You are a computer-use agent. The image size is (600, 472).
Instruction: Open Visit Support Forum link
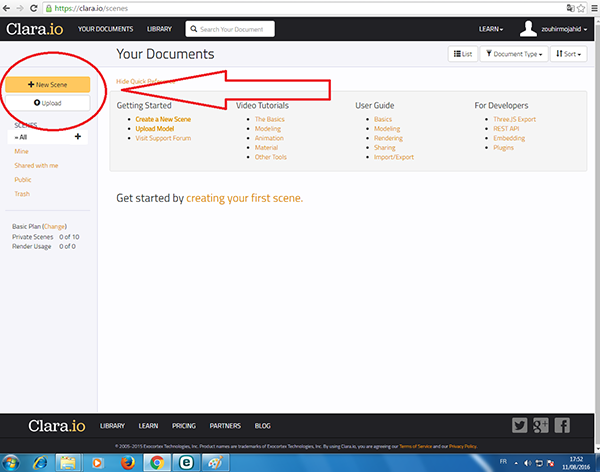(x=163, y=138)
